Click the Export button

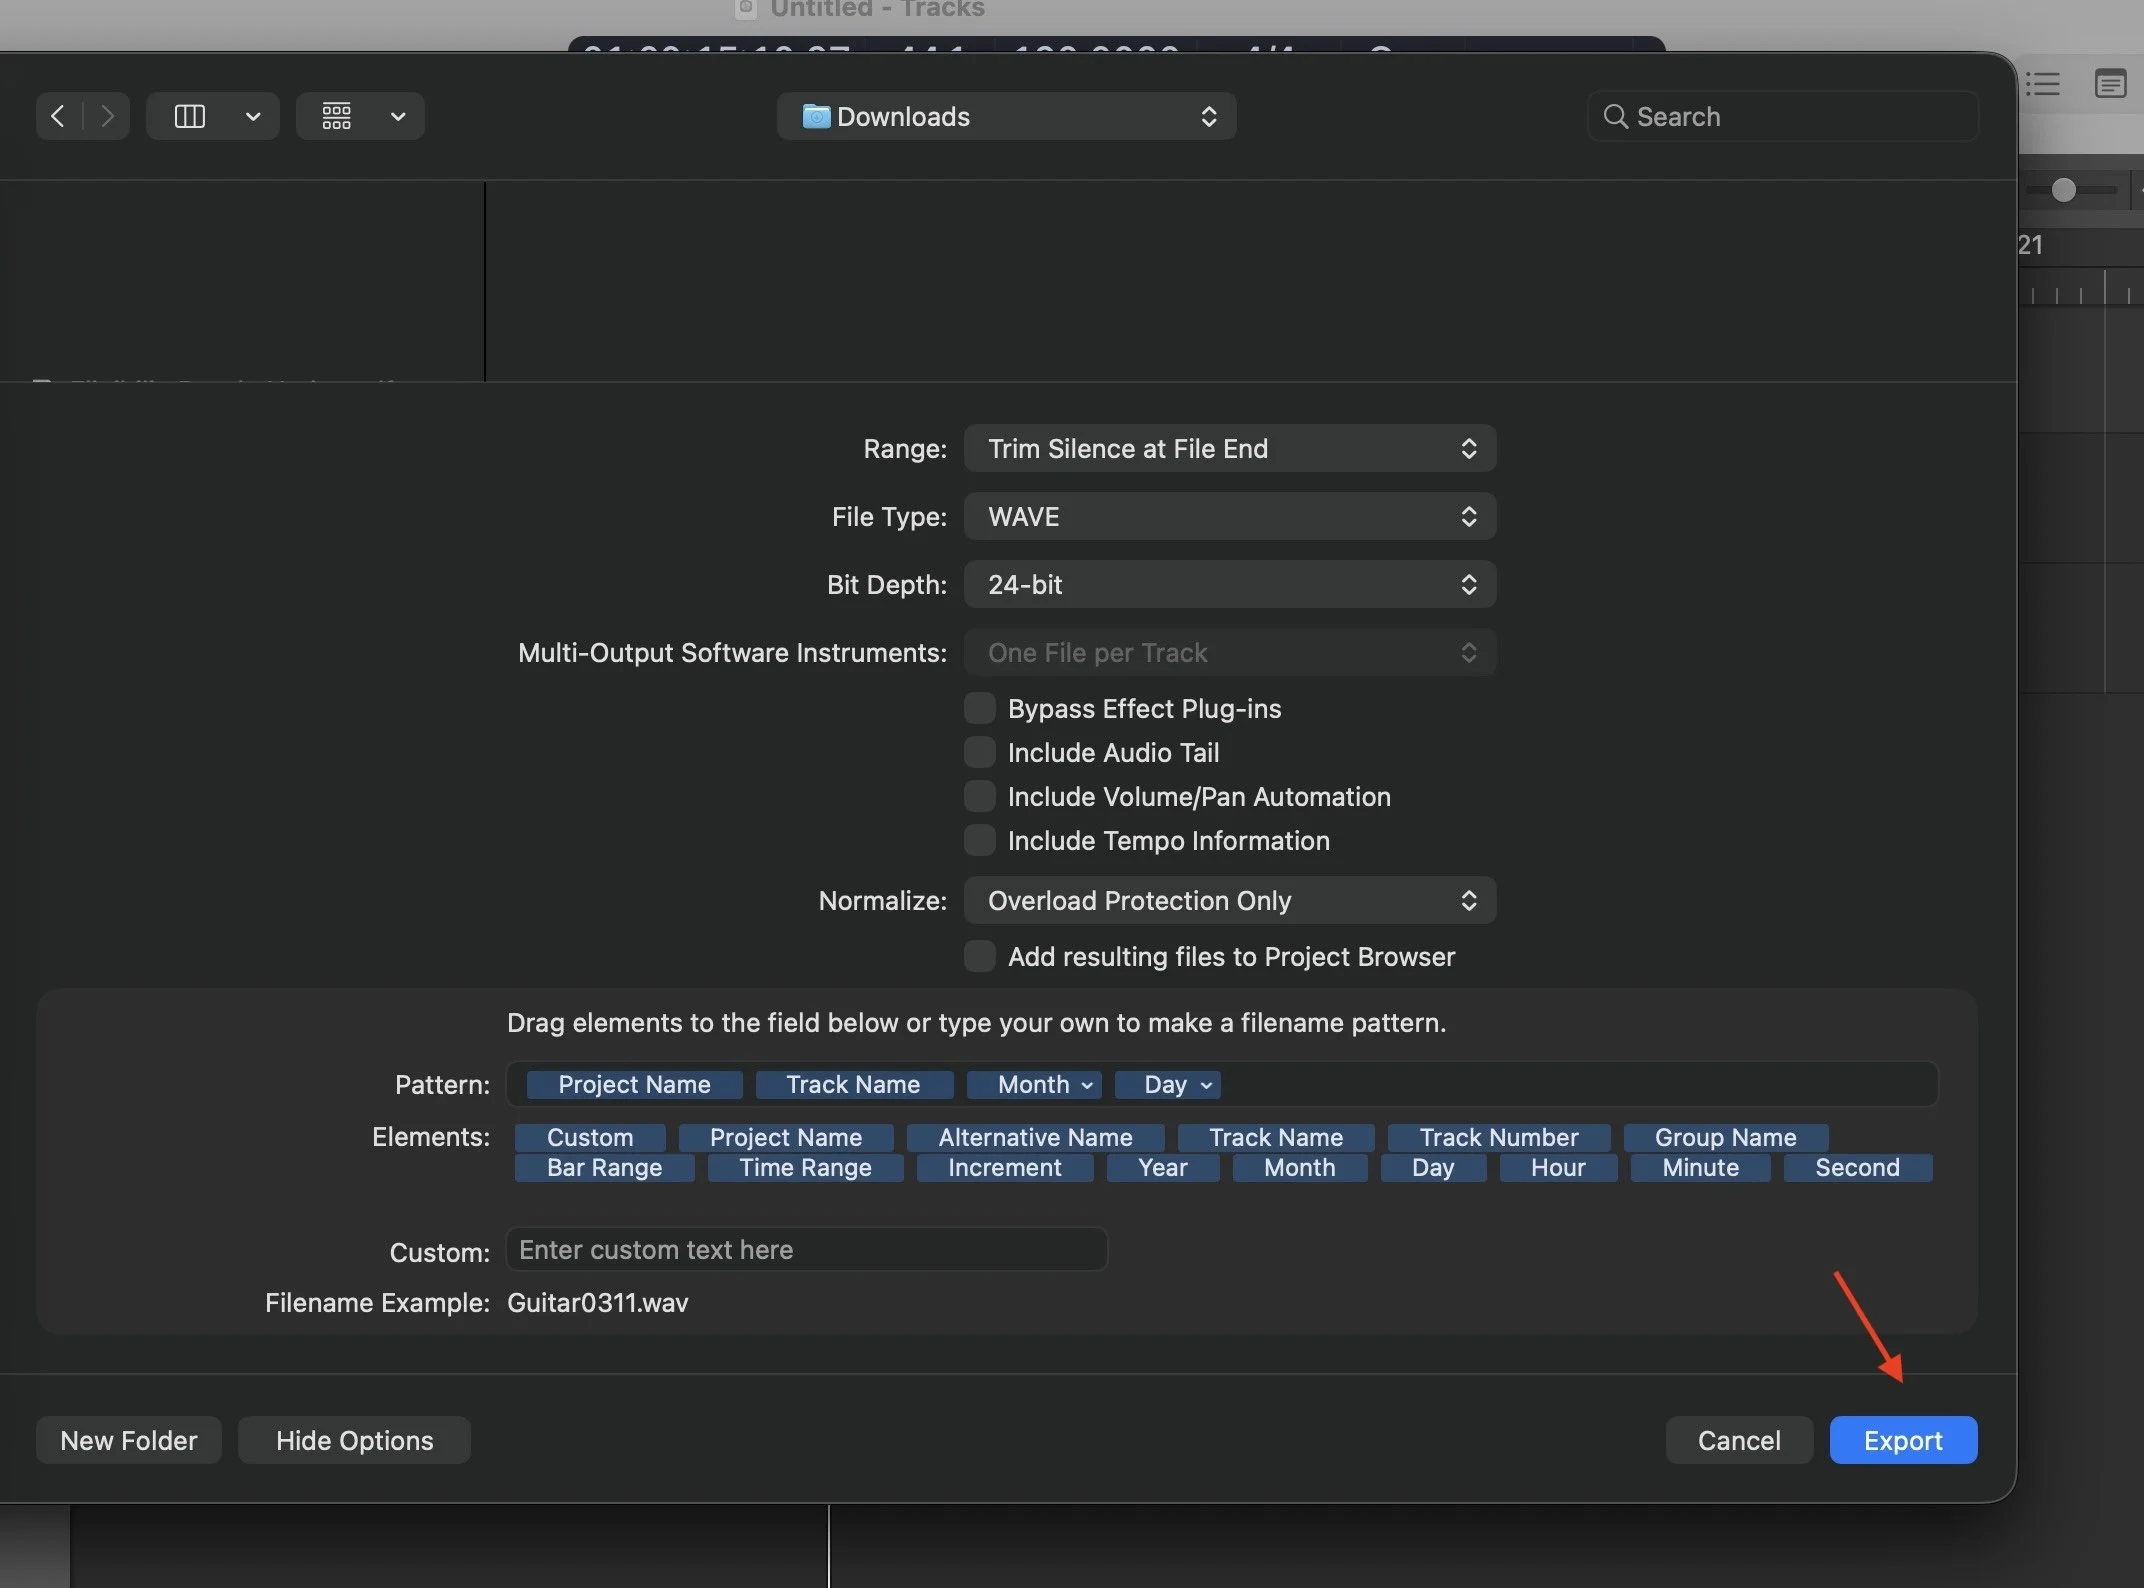(1902, 1440)
